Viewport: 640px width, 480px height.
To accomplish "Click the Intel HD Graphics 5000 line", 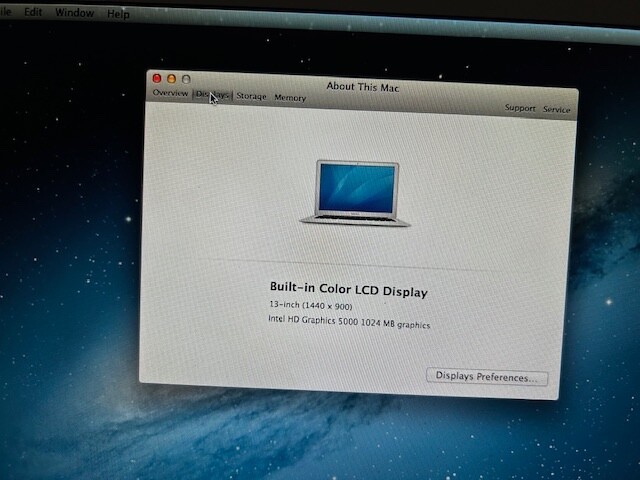I will coord(349,322).
